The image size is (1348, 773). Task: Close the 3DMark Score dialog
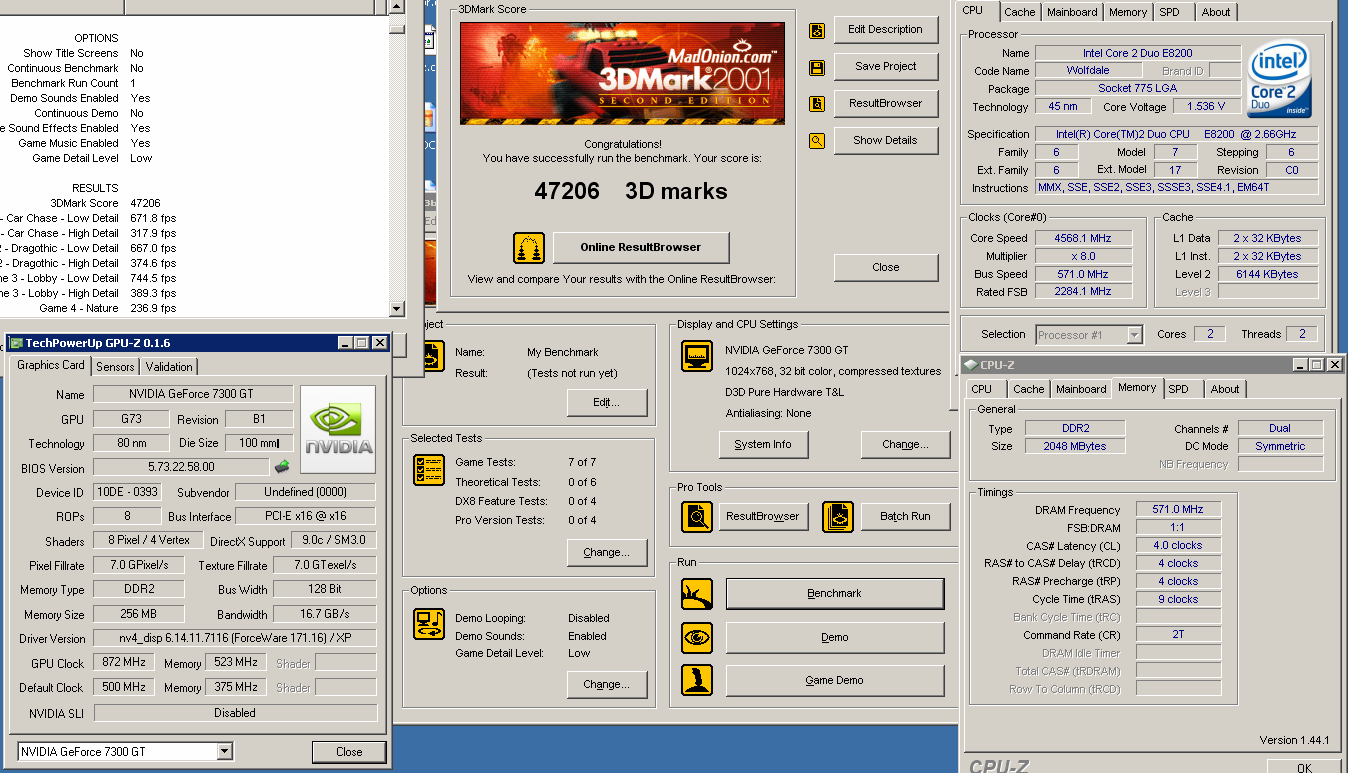point(886,268)
